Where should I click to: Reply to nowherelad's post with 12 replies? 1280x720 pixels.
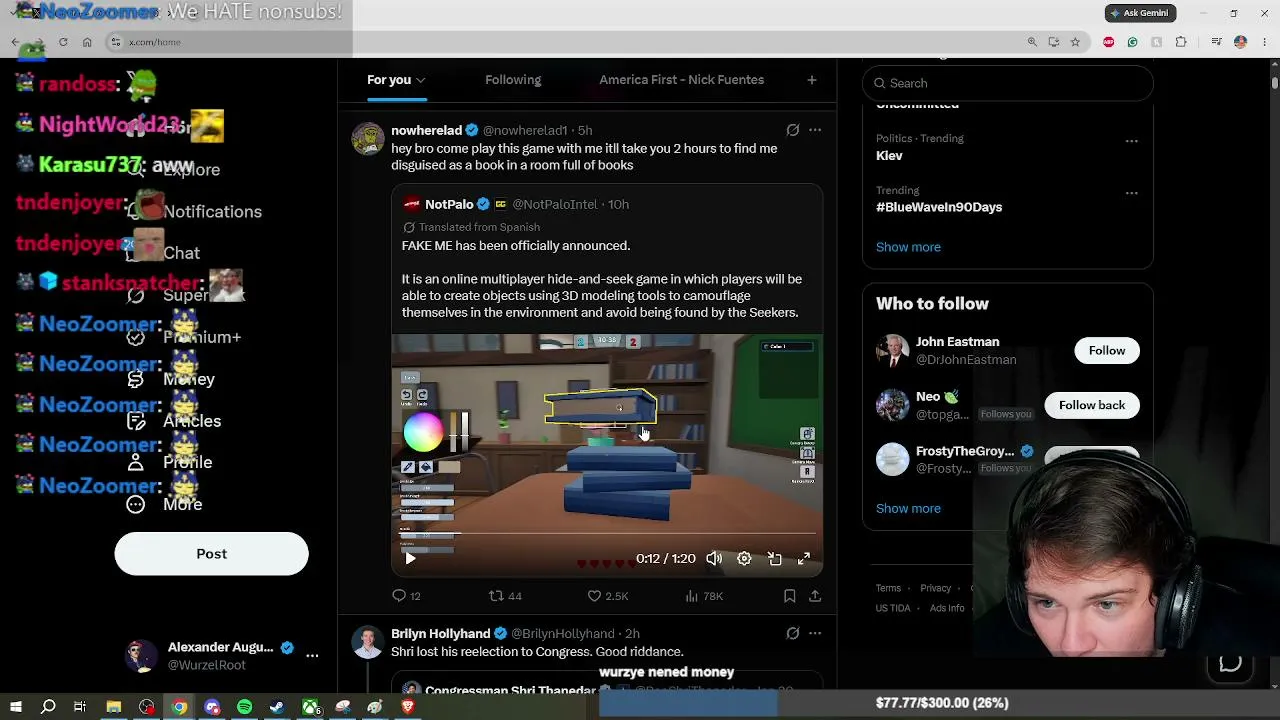click(x=407, y=596)
